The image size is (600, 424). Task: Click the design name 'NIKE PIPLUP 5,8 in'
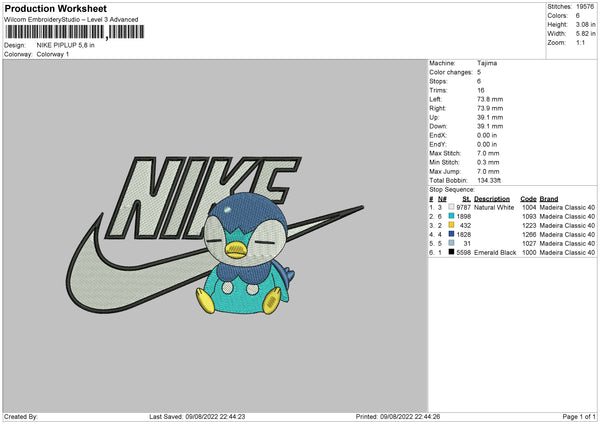pyautogui.click(x=65, y=45)
